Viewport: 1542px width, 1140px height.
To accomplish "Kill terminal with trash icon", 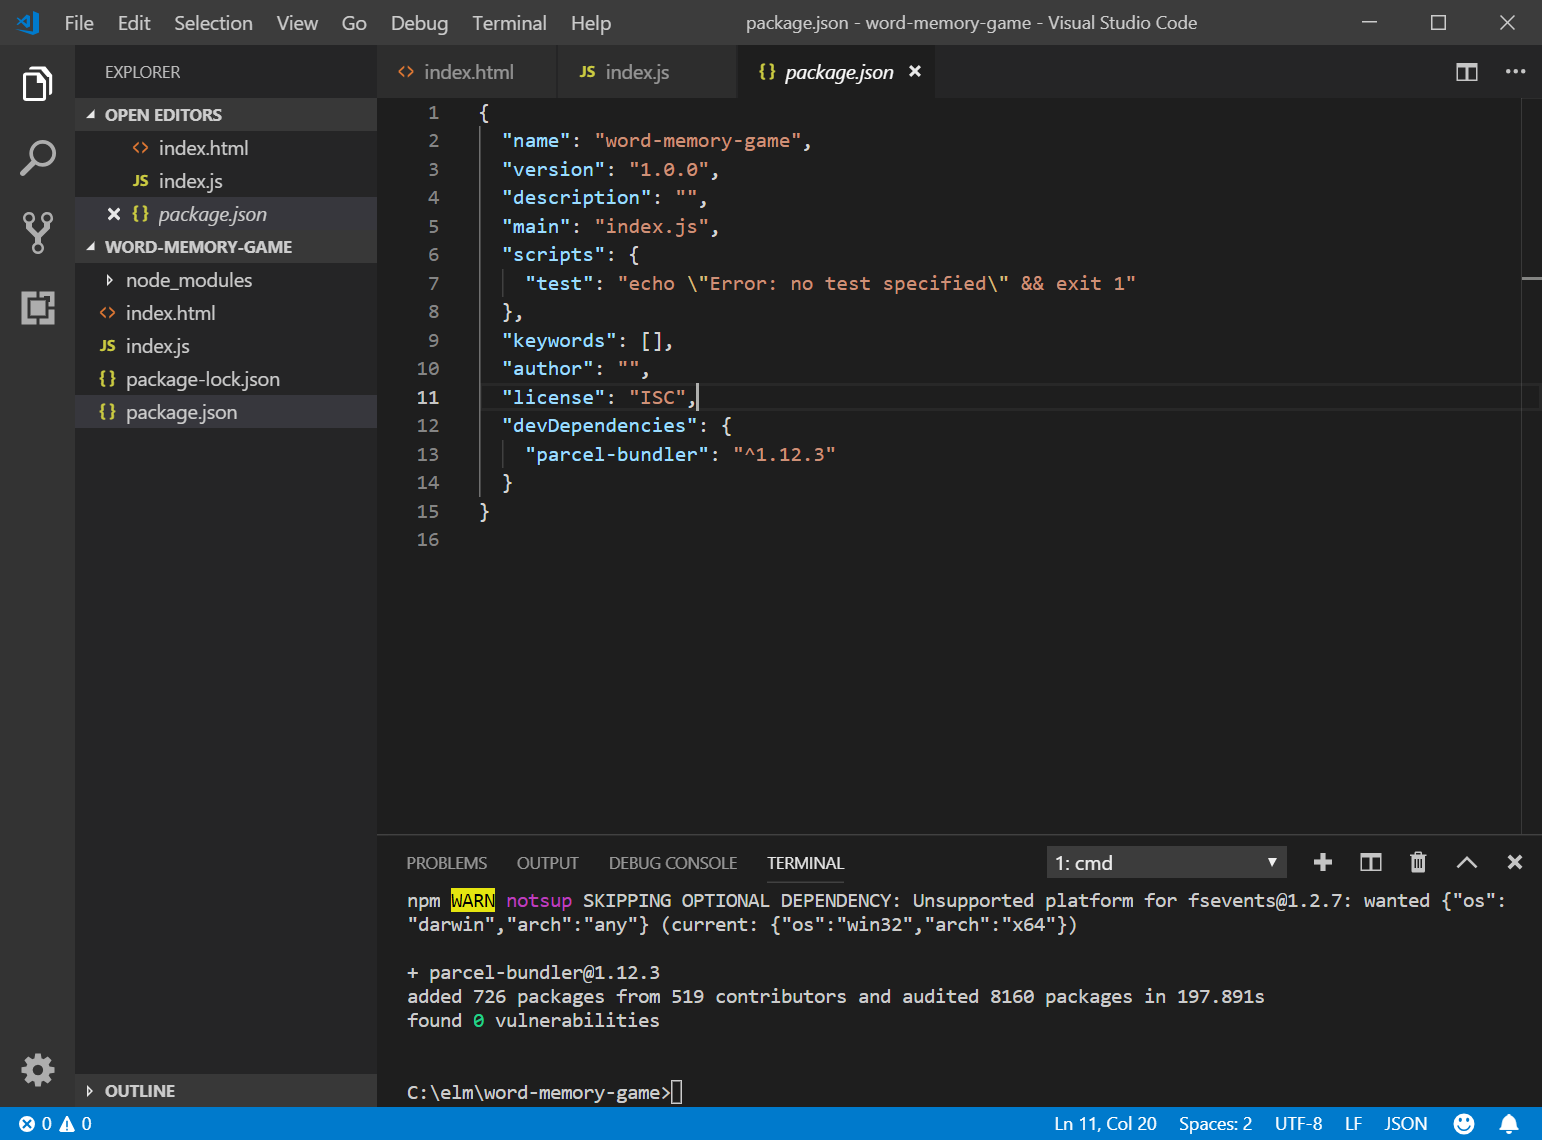I will click(1418, 862).
